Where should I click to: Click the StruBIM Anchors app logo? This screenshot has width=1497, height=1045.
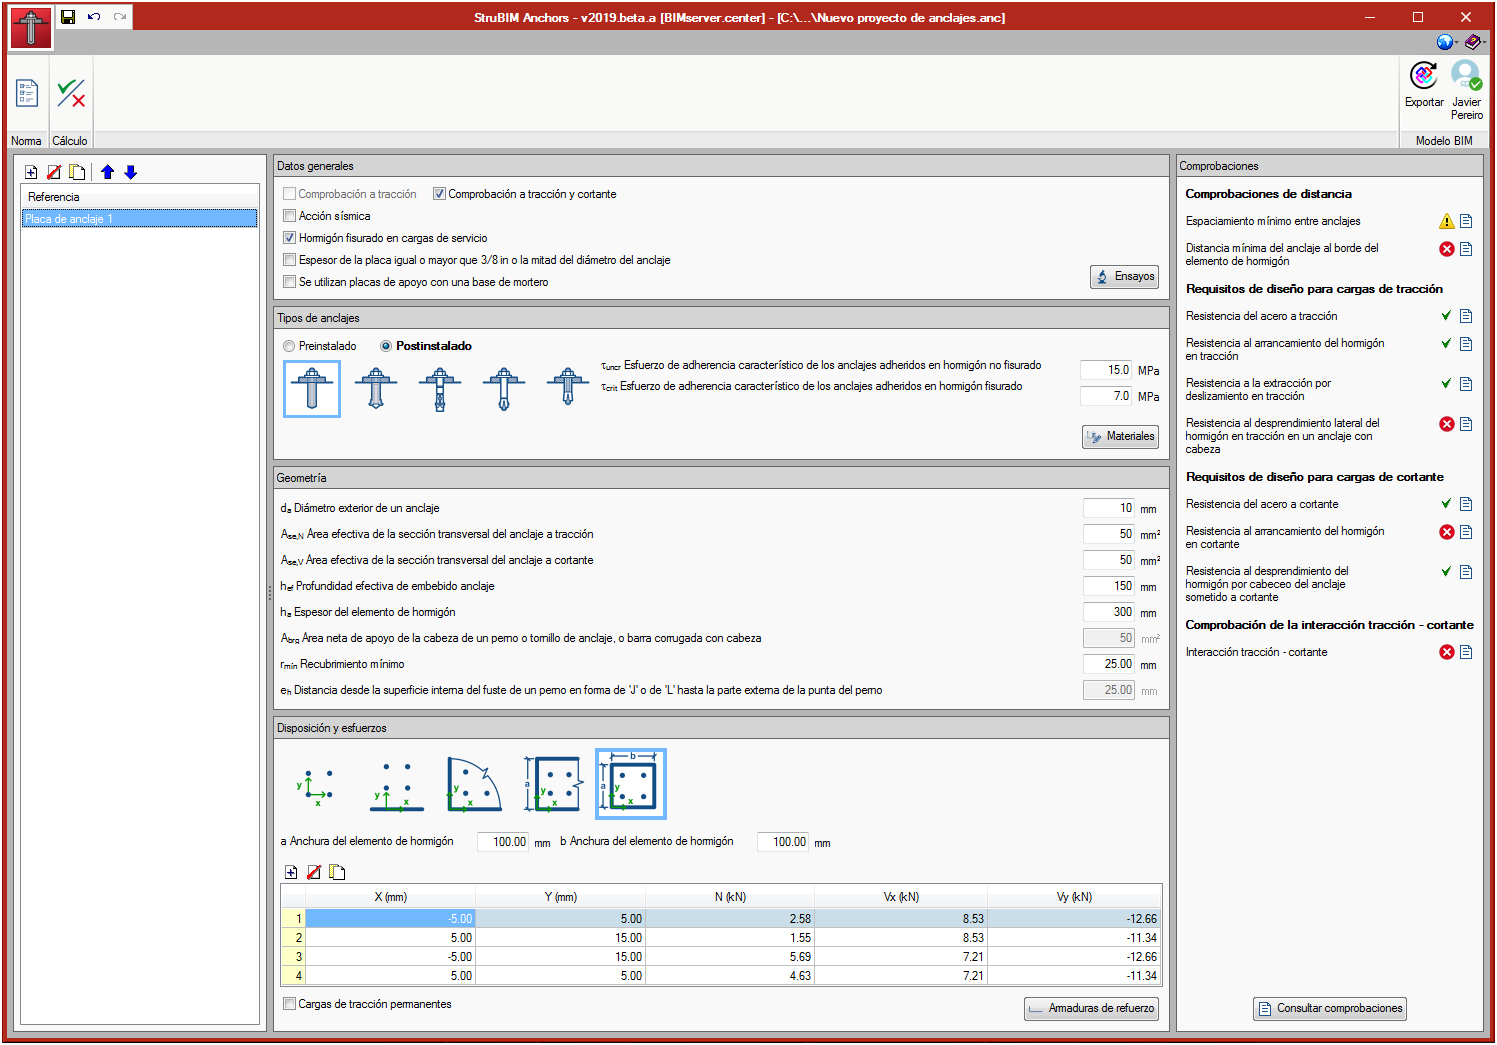pos(31,28)
